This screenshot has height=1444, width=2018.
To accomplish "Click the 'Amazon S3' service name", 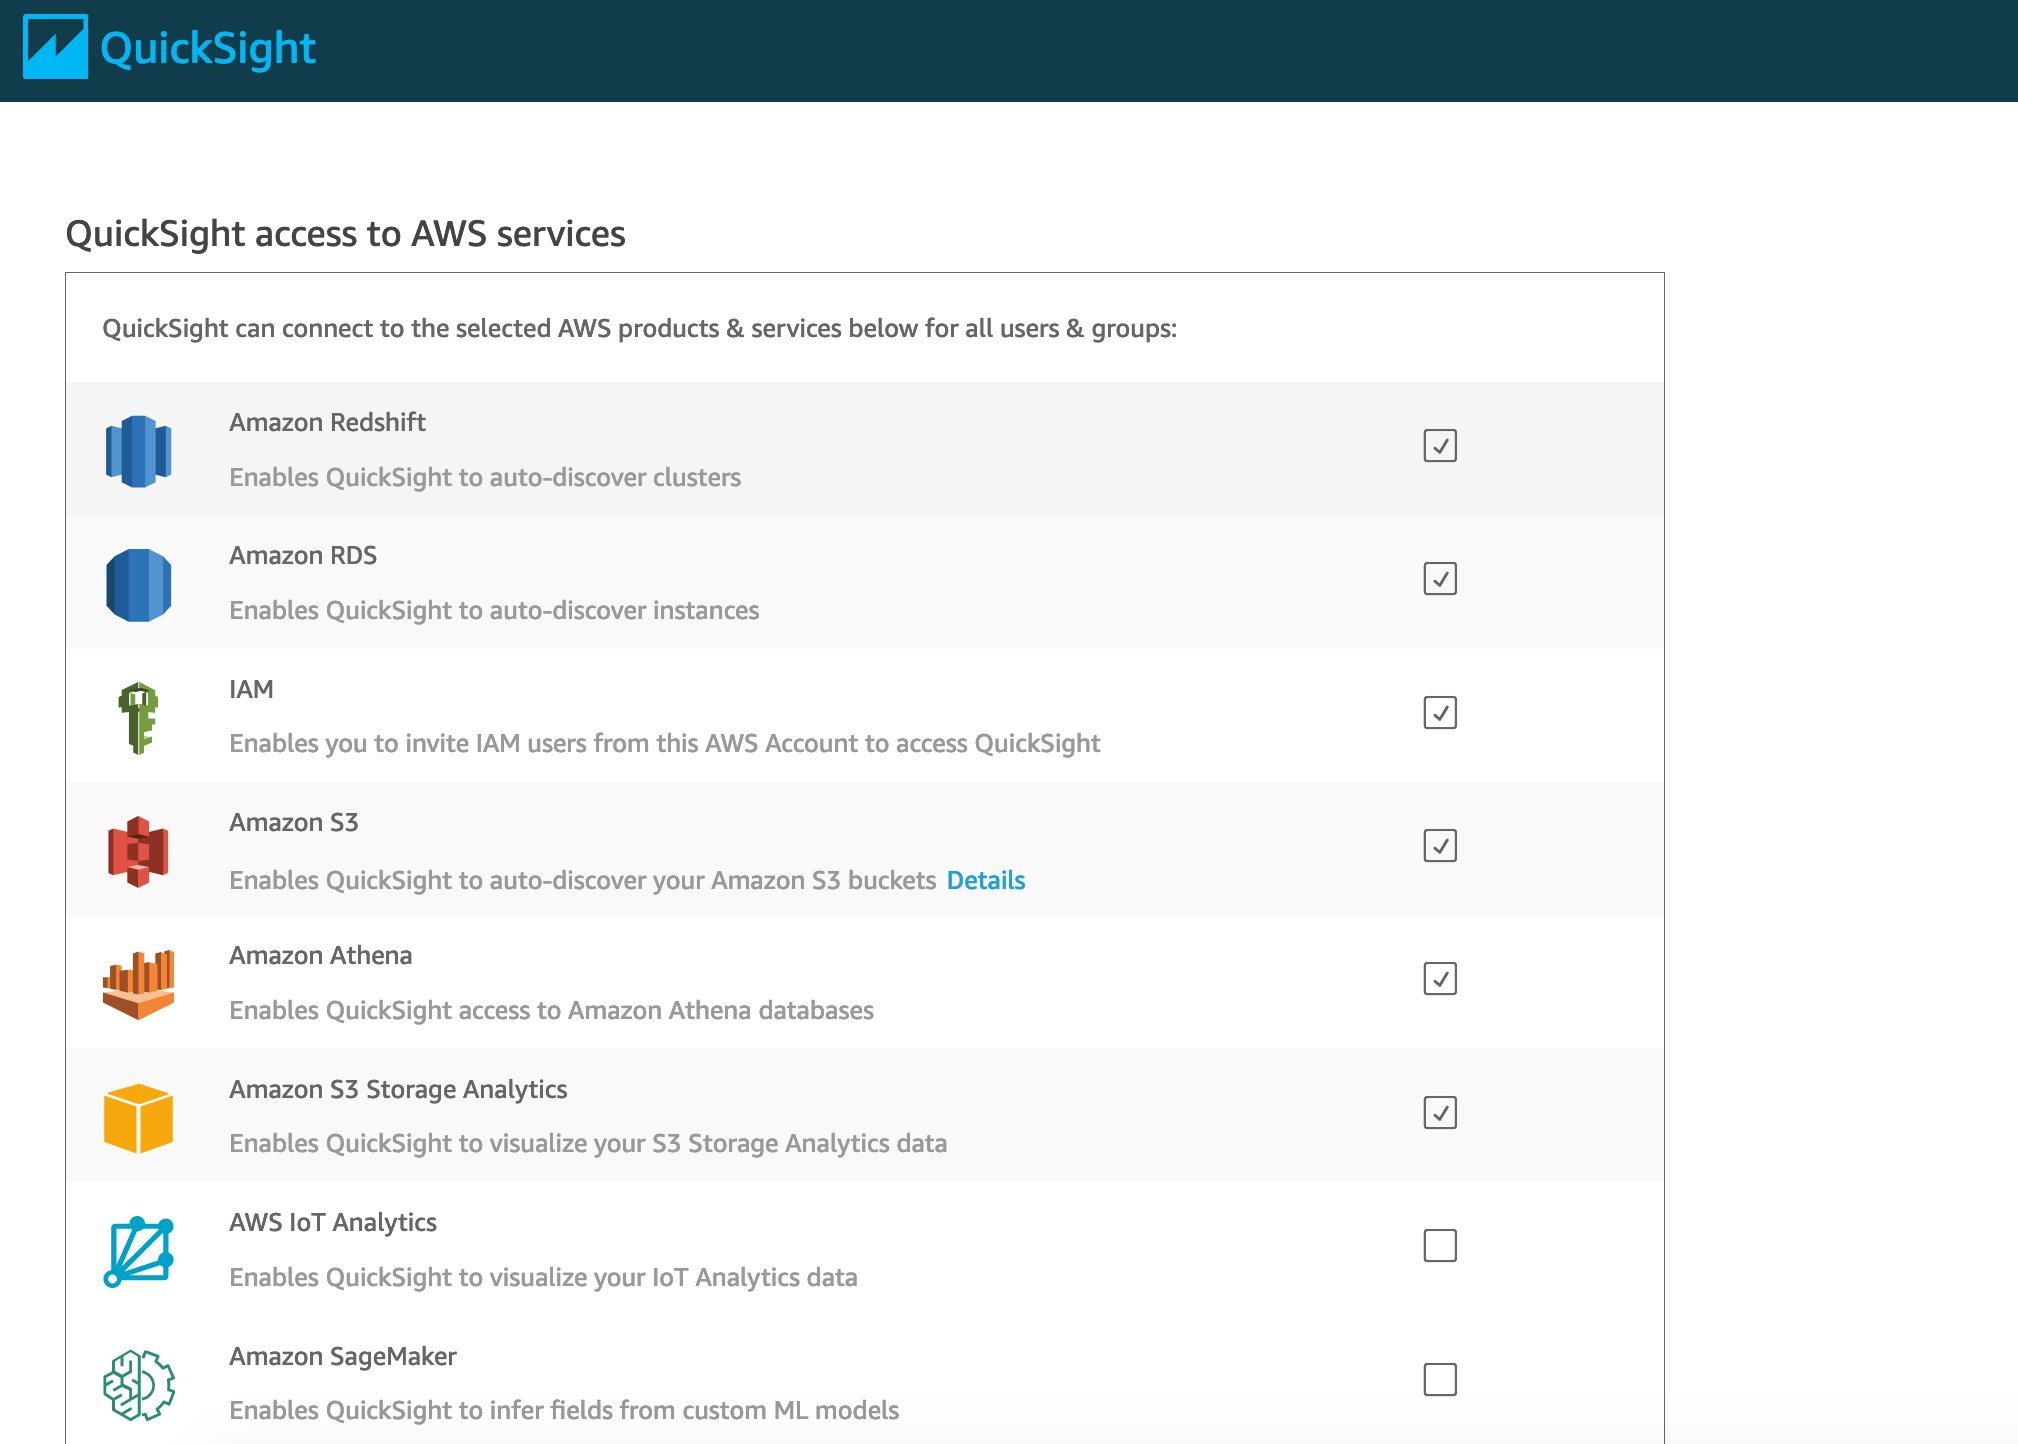I will tap(294, 822).
